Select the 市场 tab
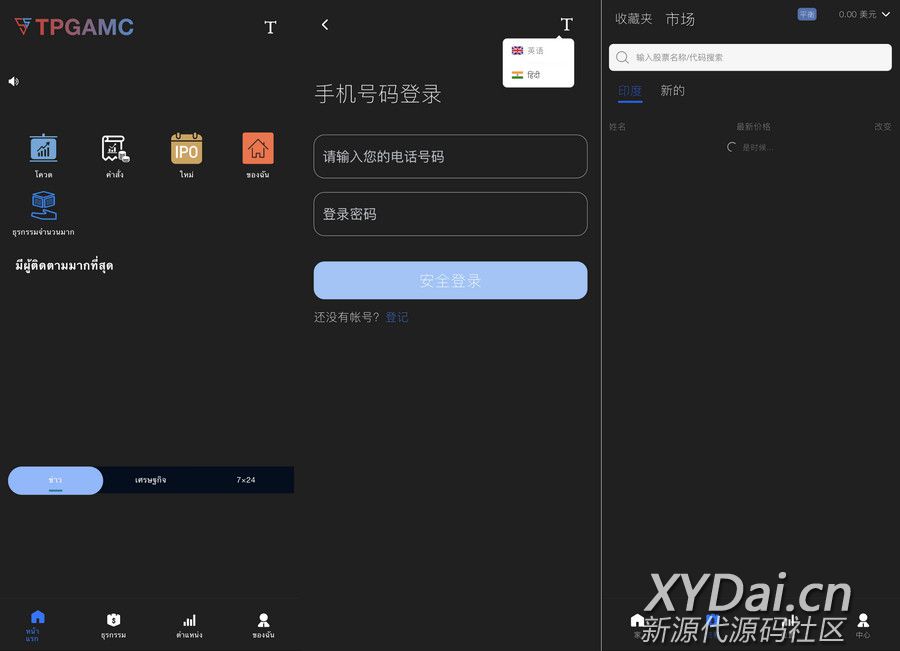 680,19
